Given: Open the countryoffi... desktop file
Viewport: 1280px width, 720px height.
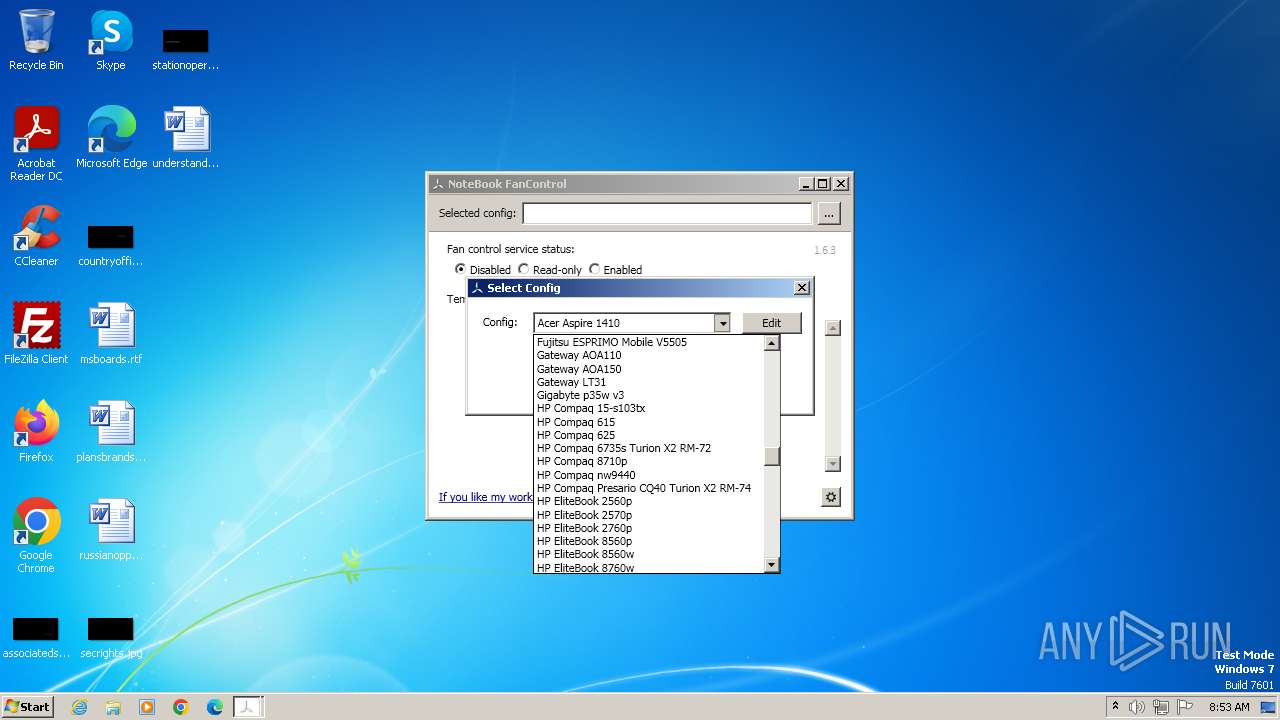Looking at the screenshot, I should 111,245.
